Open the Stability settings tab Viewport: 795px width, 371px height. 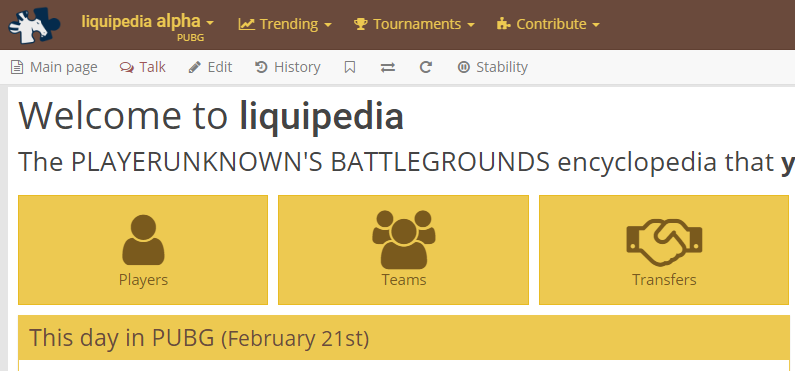coord(493,67)
